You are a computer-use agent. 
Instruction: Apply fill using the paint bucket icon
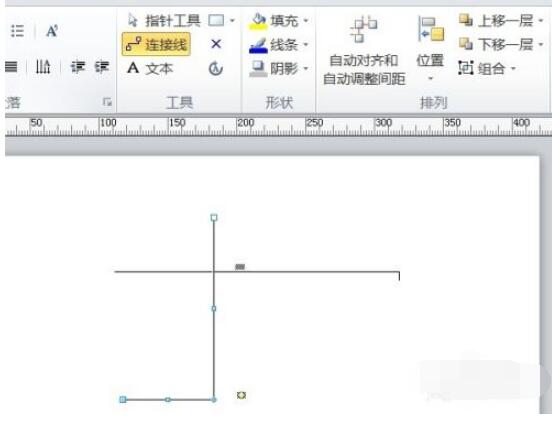258,21
